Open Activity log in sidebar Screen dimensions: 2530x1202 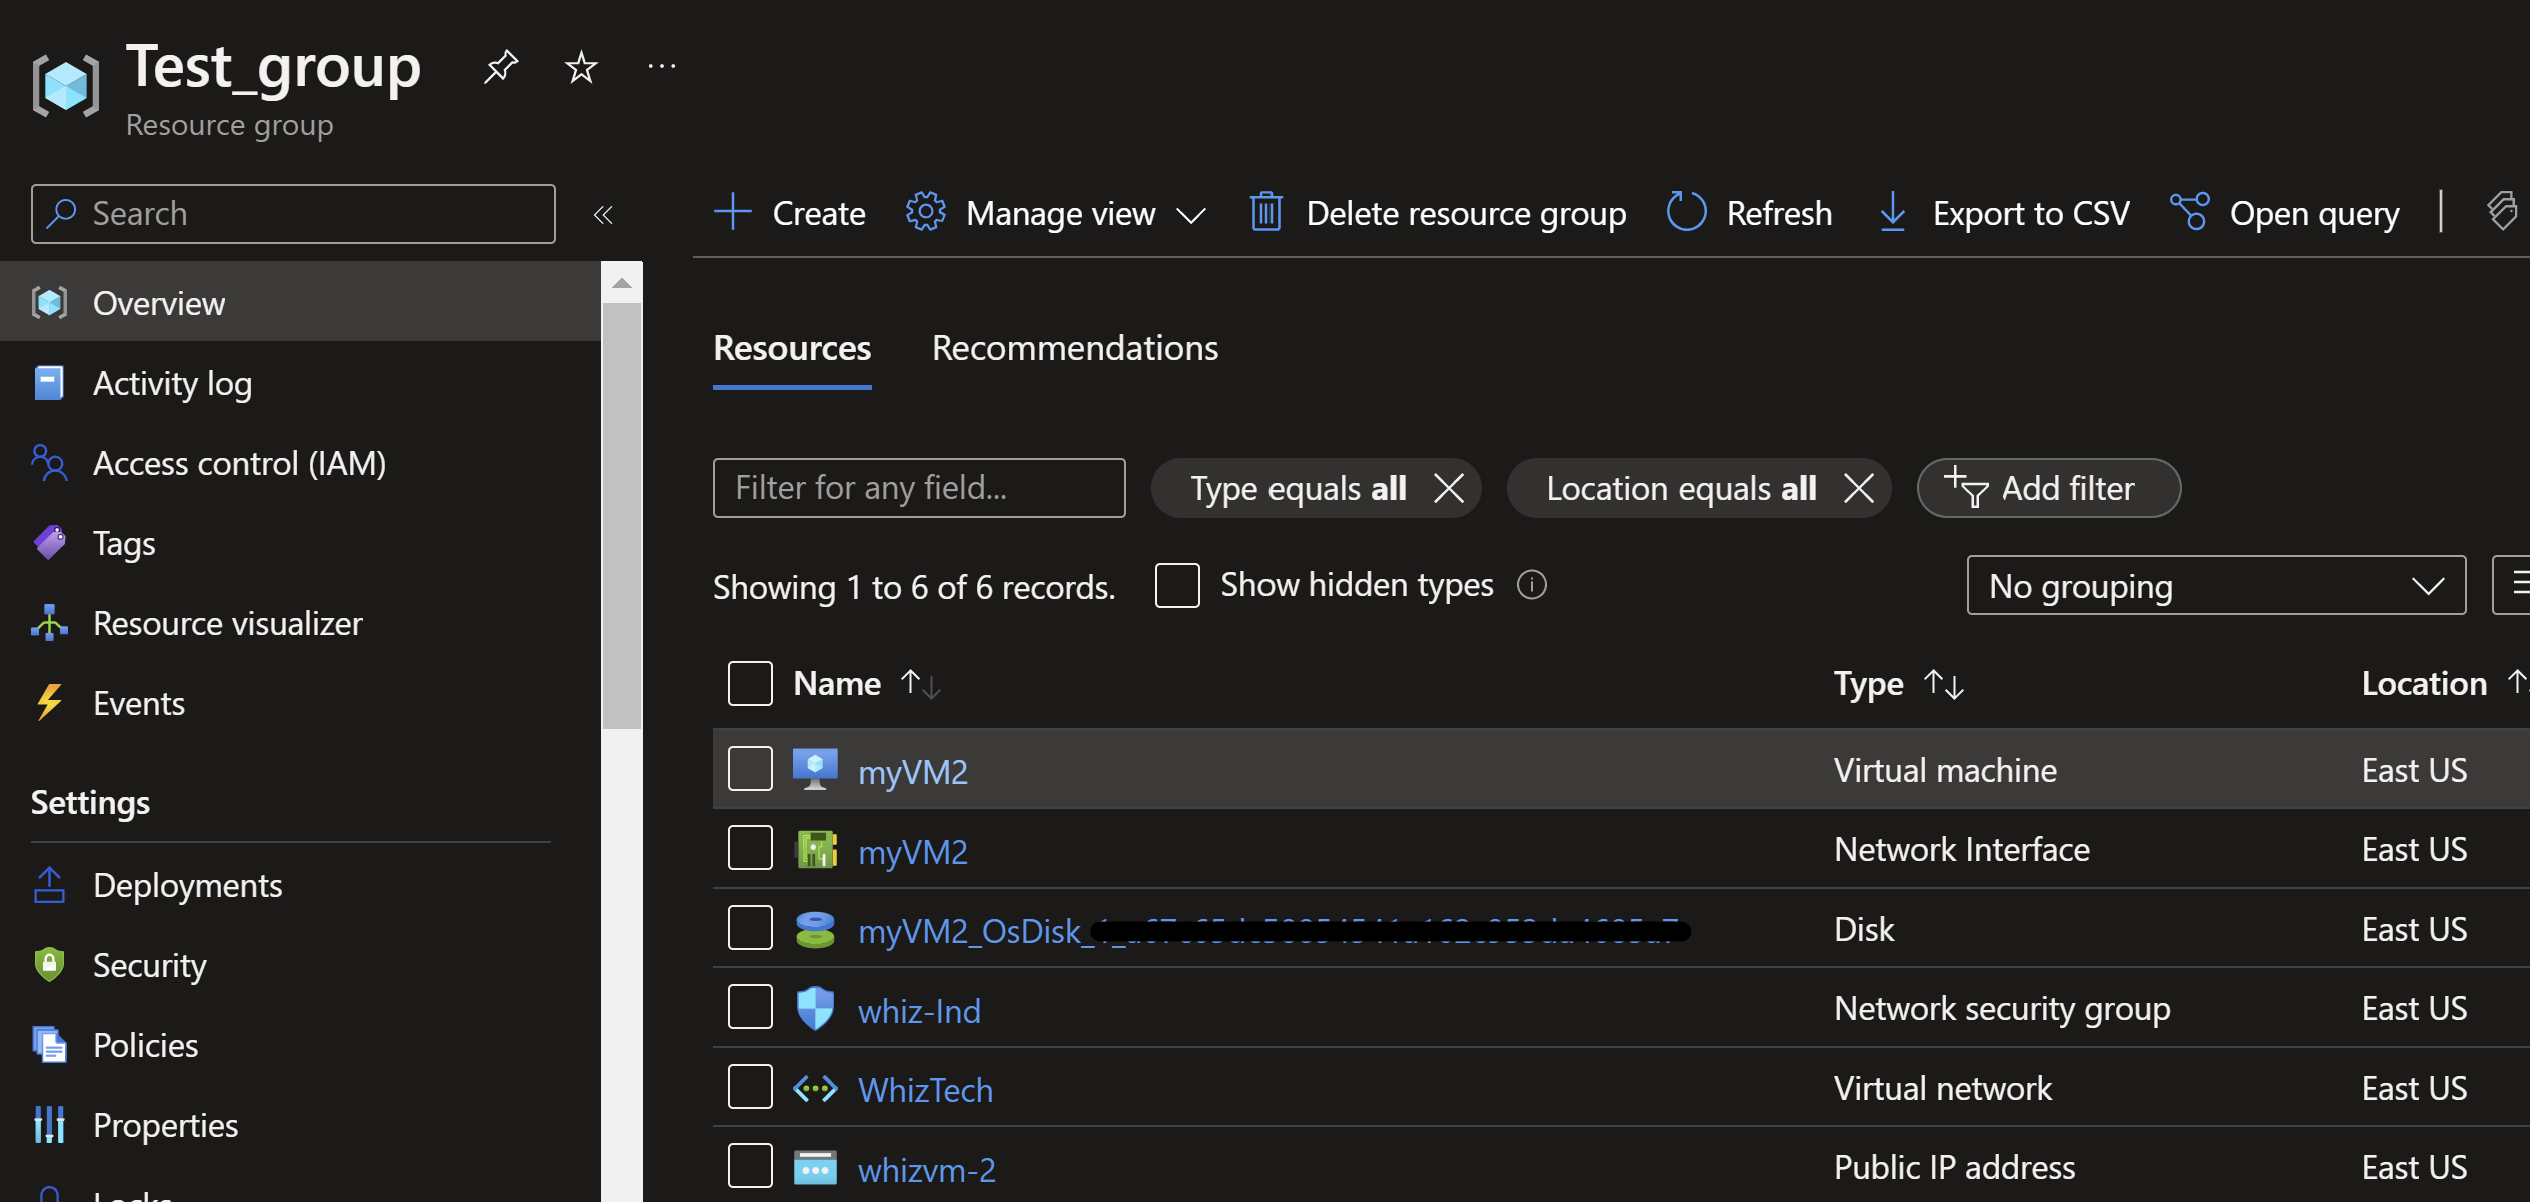(172, 384)
